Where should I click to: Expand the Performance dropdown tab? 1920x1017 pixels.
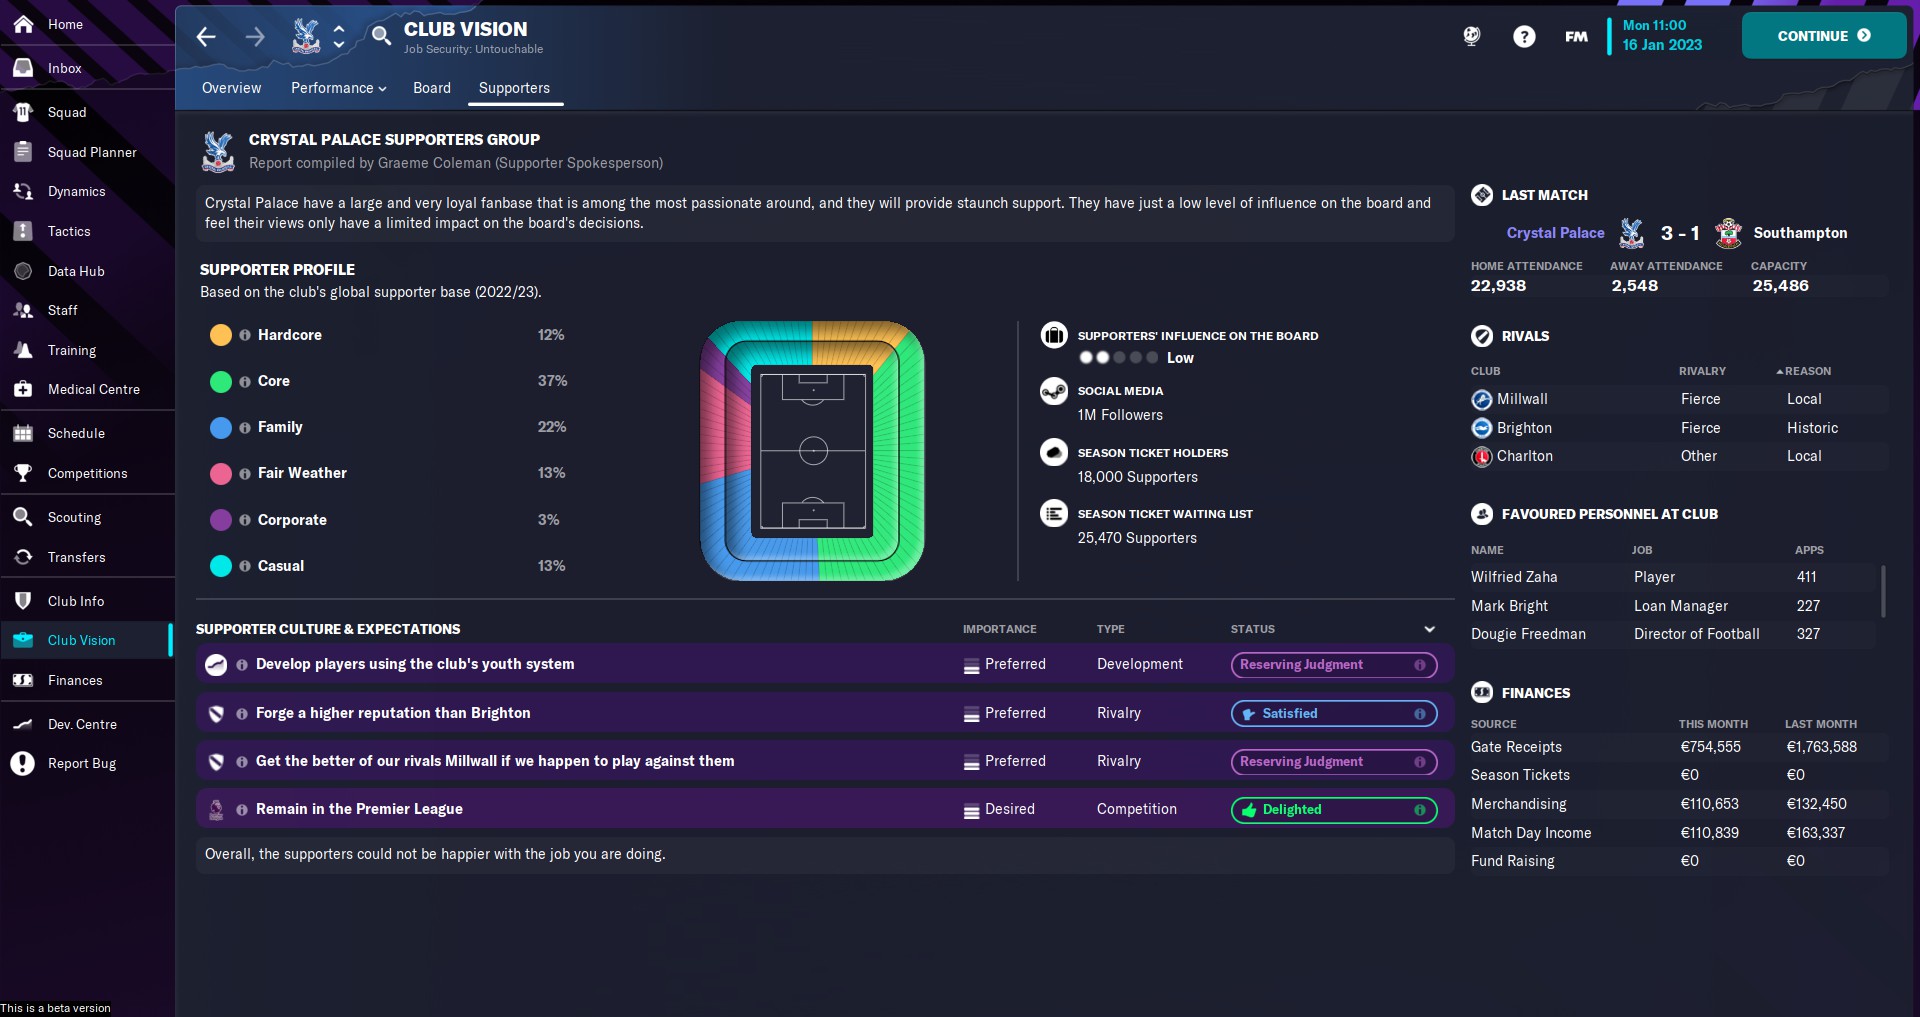click(x=338, y=88)
